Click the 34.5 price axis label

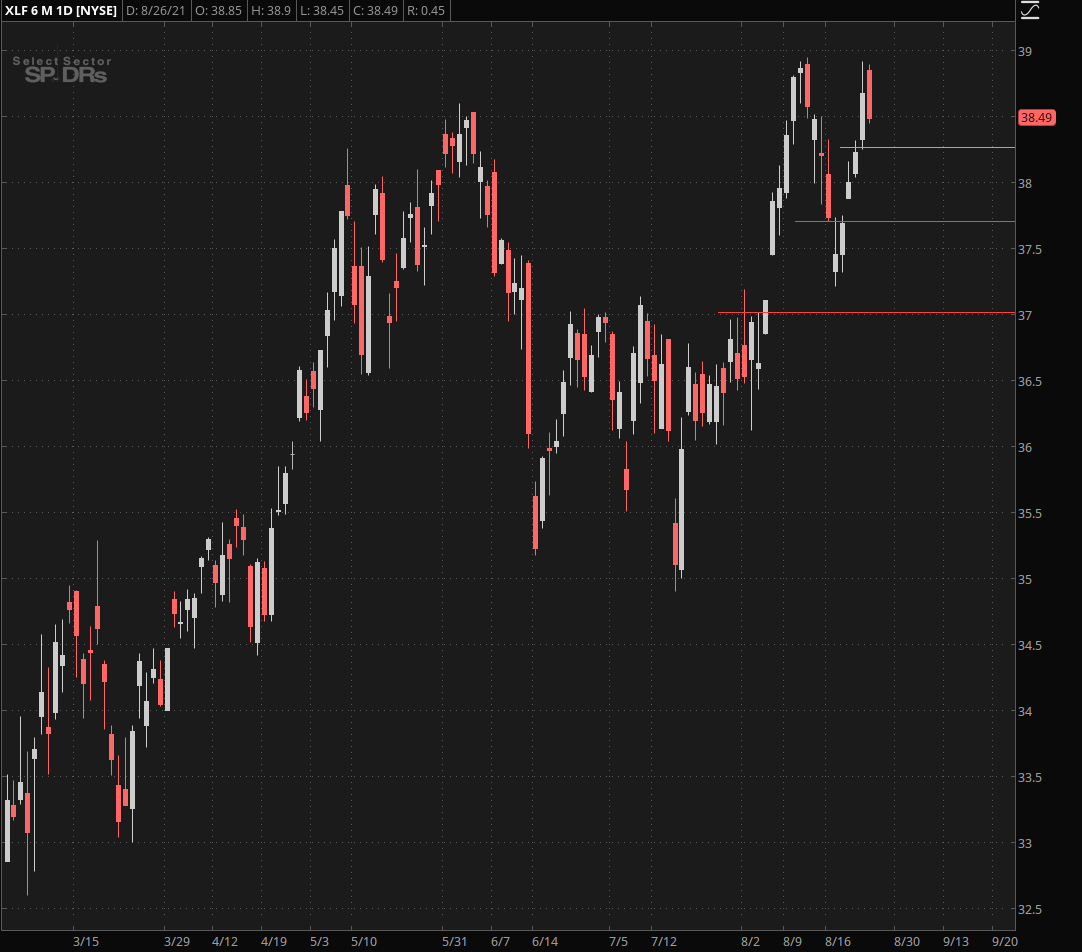click(1030, 646)
